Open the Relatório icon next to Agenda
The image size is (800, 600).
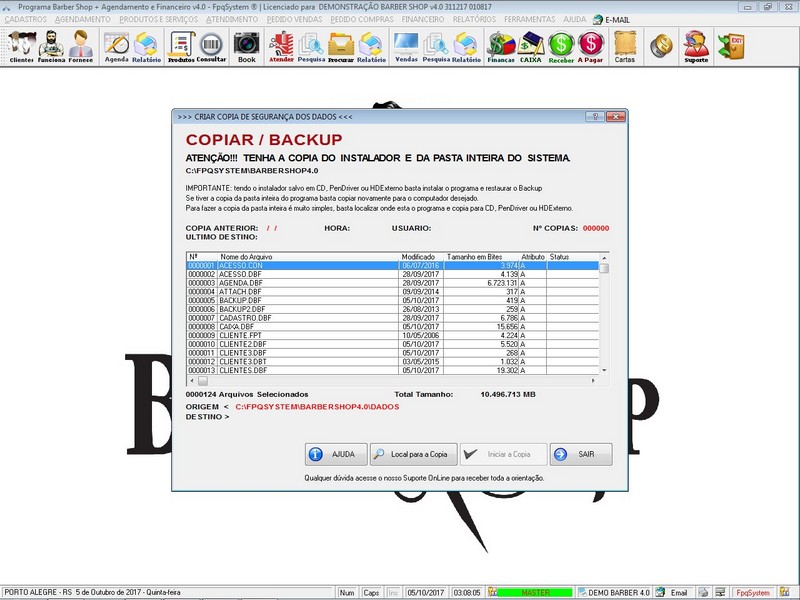coord(146,46)
